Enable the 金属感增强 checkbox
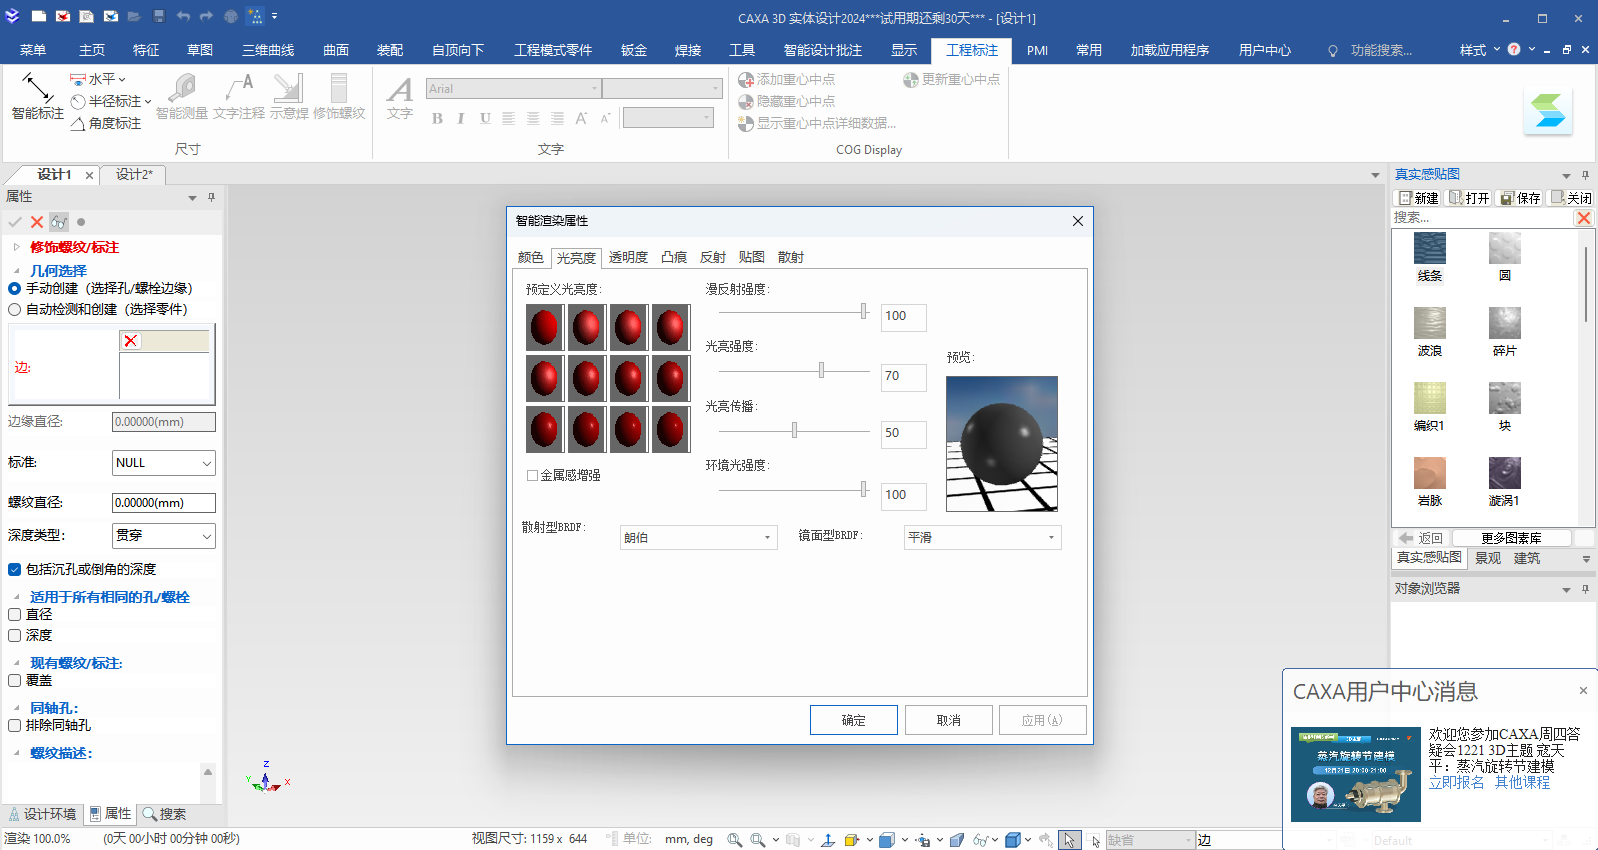 [533, 476]
